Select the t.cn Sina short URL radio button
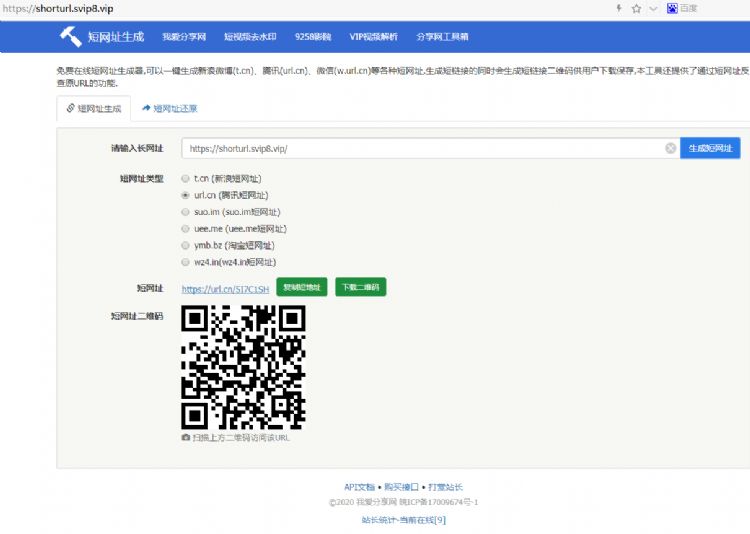 coord(185,178)
